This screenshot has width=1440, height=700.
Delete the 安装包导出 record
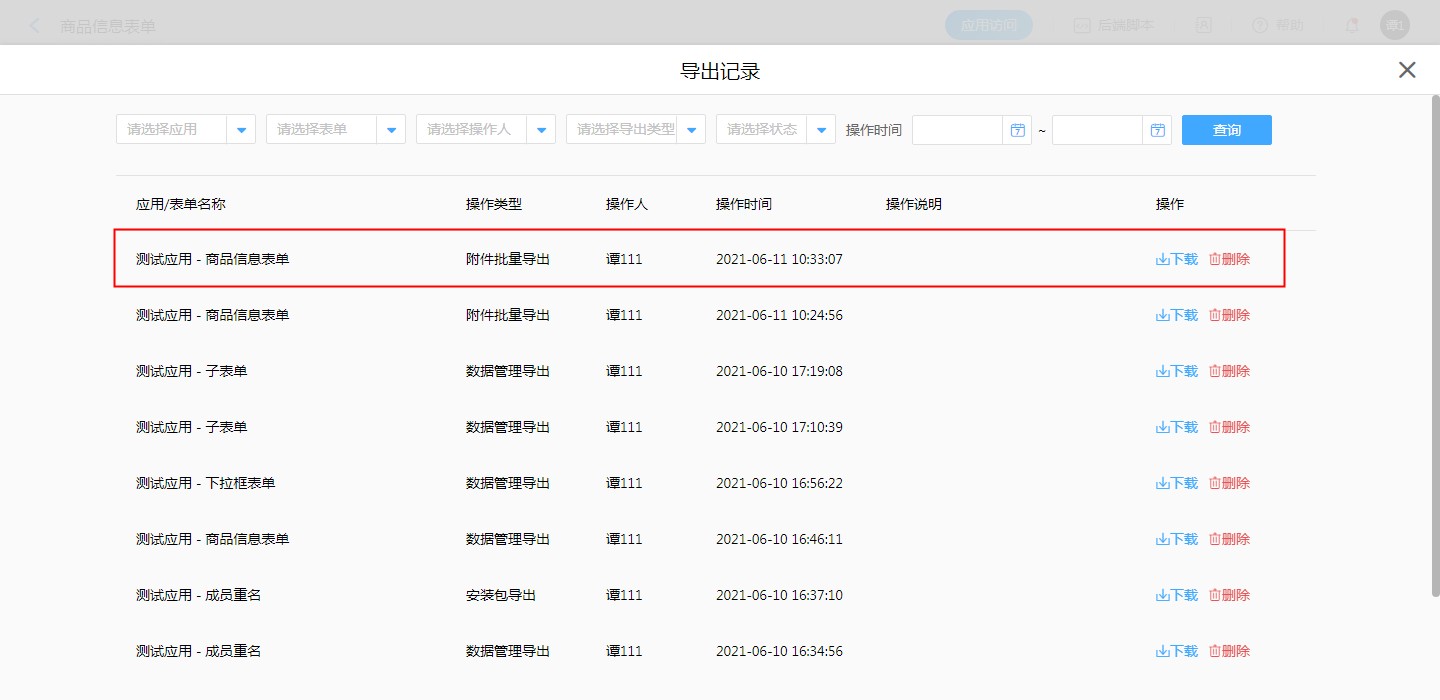1230,595
